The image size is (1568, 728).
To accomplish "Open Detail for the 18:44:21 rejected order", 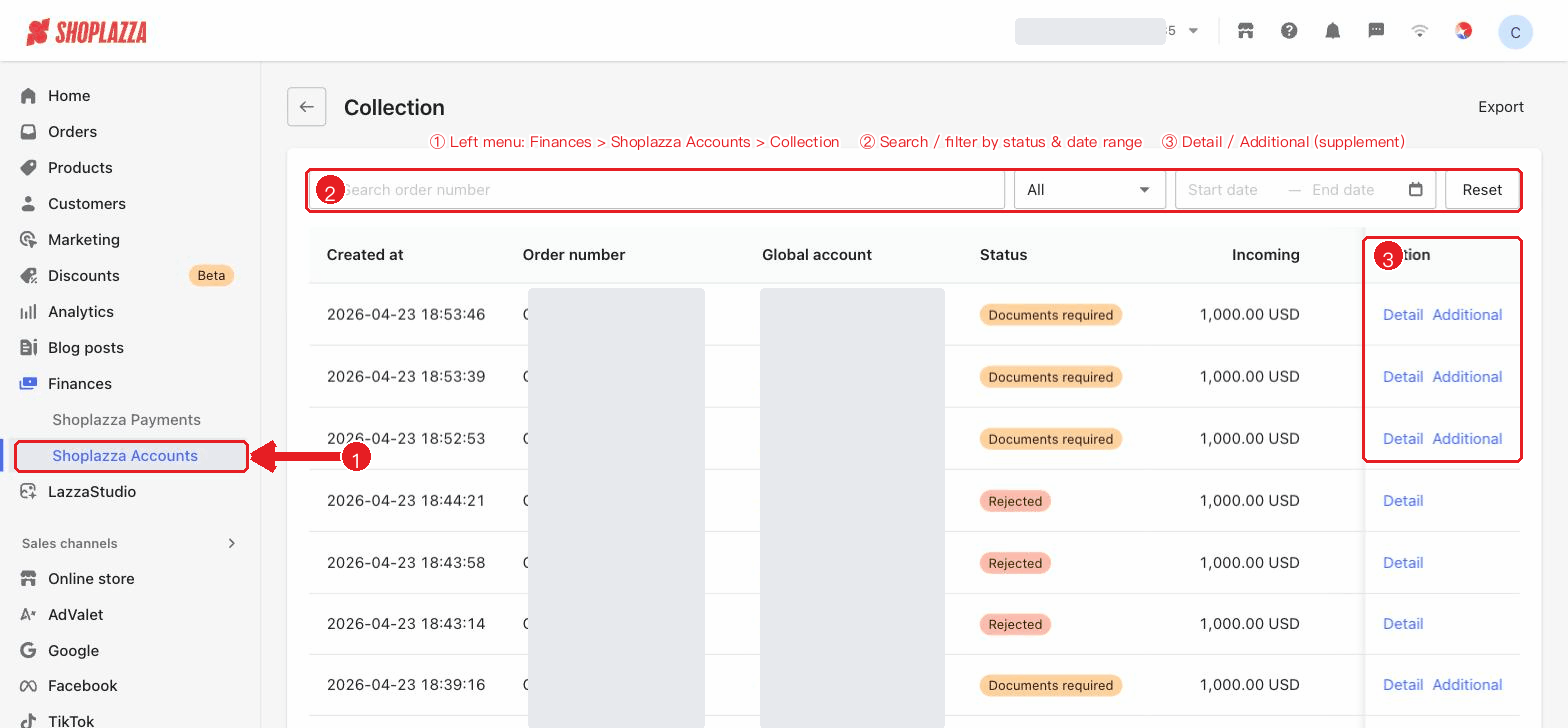I will coord(1403,501).
